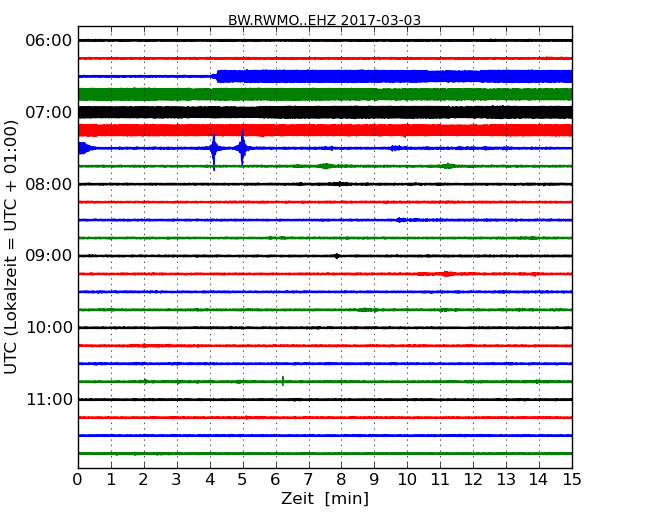Click x-axis tick label 11
Screen dimensions: 650x520
[x=440, y=480]
